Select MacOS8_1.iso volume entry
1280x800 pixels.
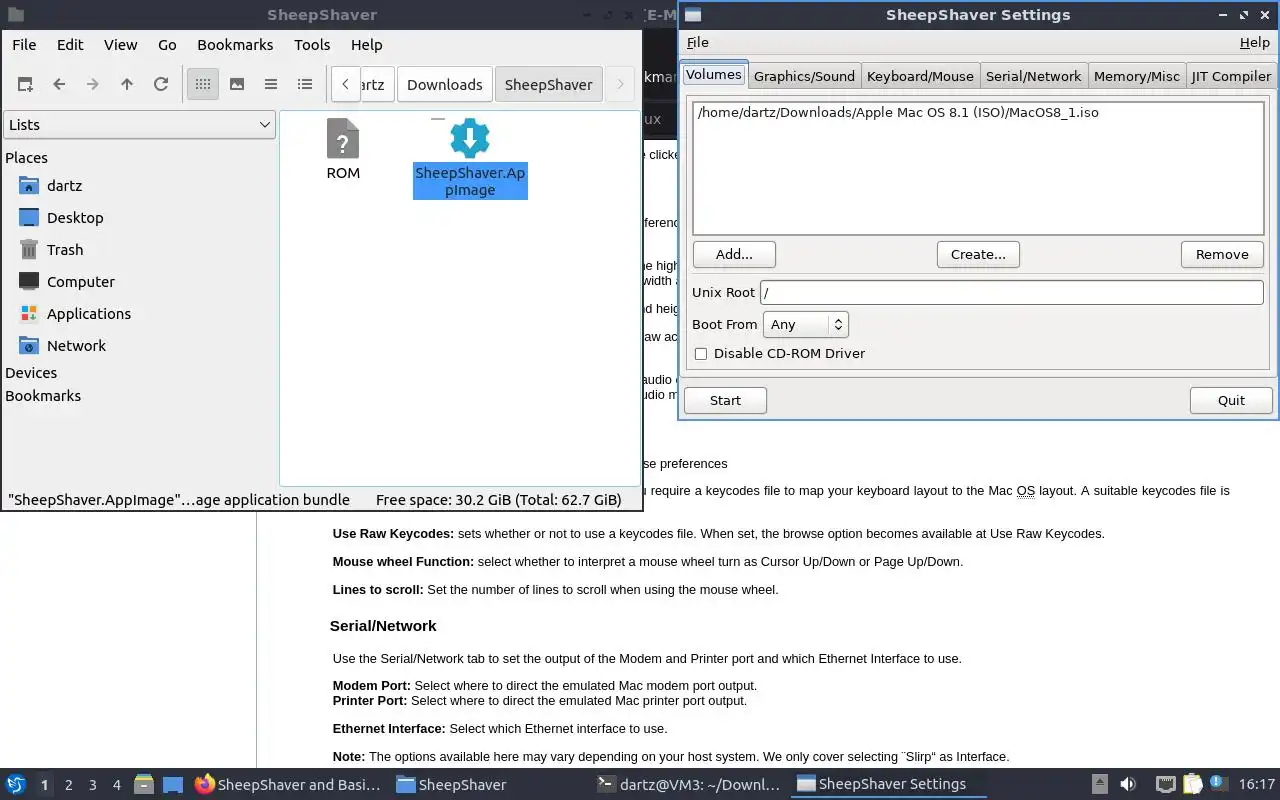898,113
